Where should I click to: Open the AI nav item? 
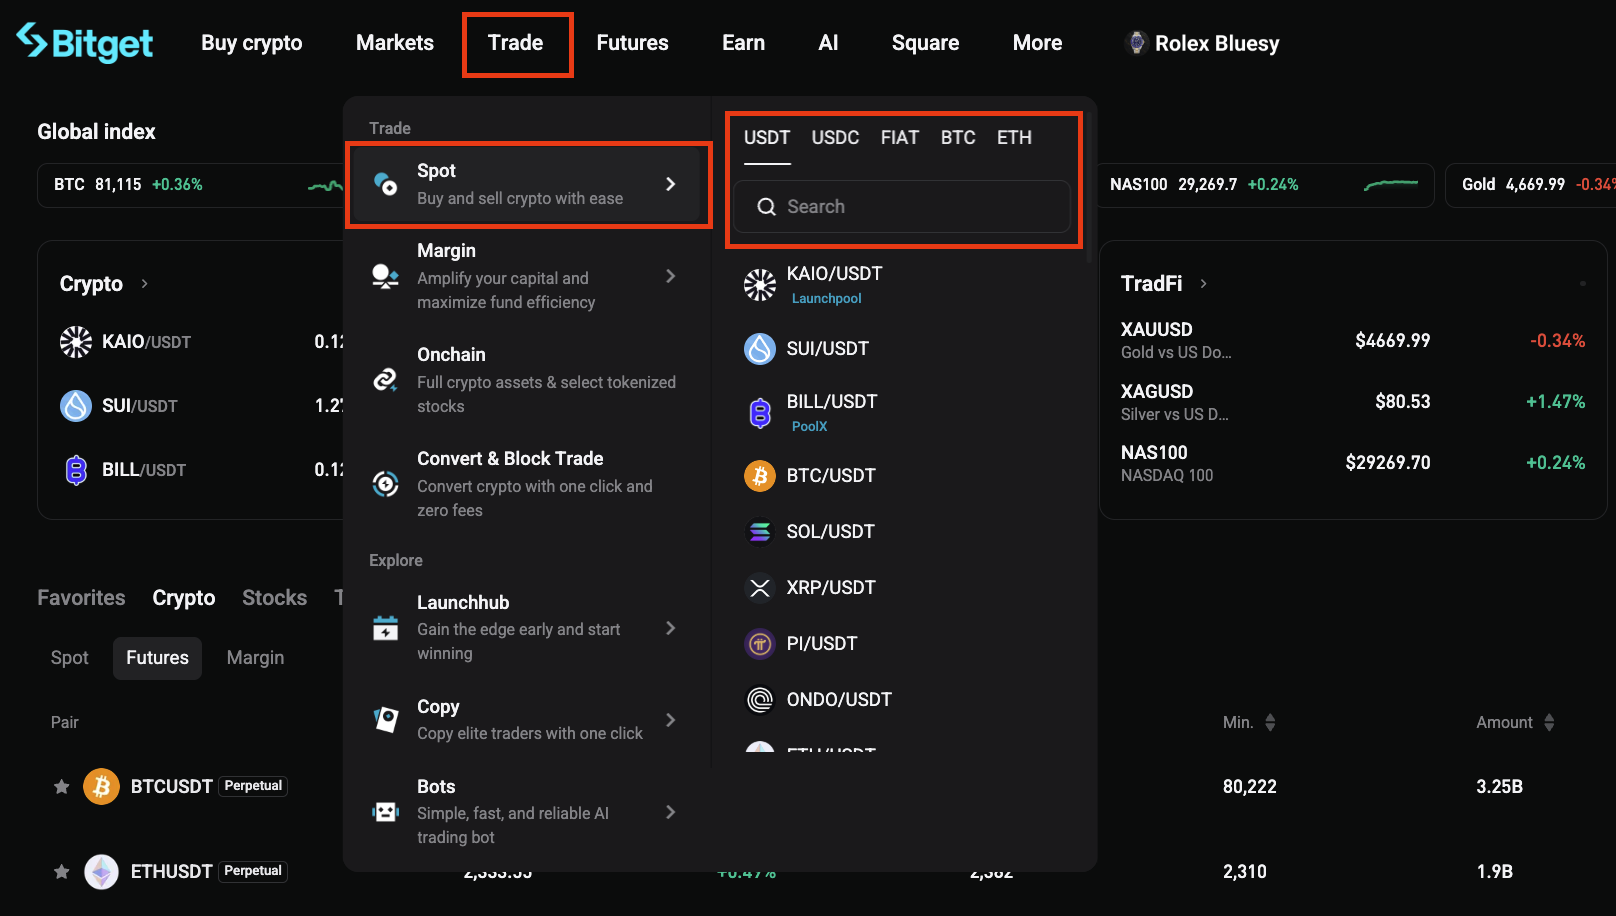tap(828, 43)
